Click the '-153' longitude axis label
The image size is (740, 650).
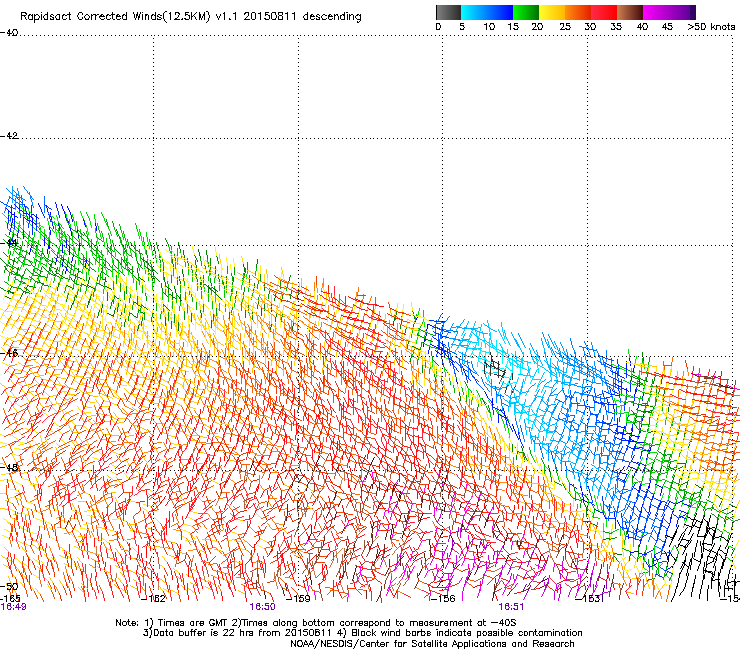(x=588, y=599)
